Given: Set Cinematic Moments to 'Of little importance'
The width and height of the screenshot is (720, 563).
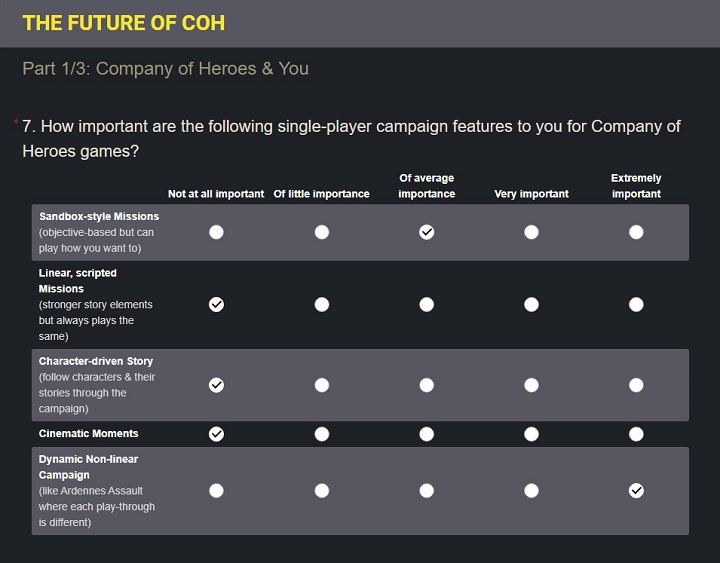Looking at the screenshot, I should pyautogui.click(x=322, y=434).
